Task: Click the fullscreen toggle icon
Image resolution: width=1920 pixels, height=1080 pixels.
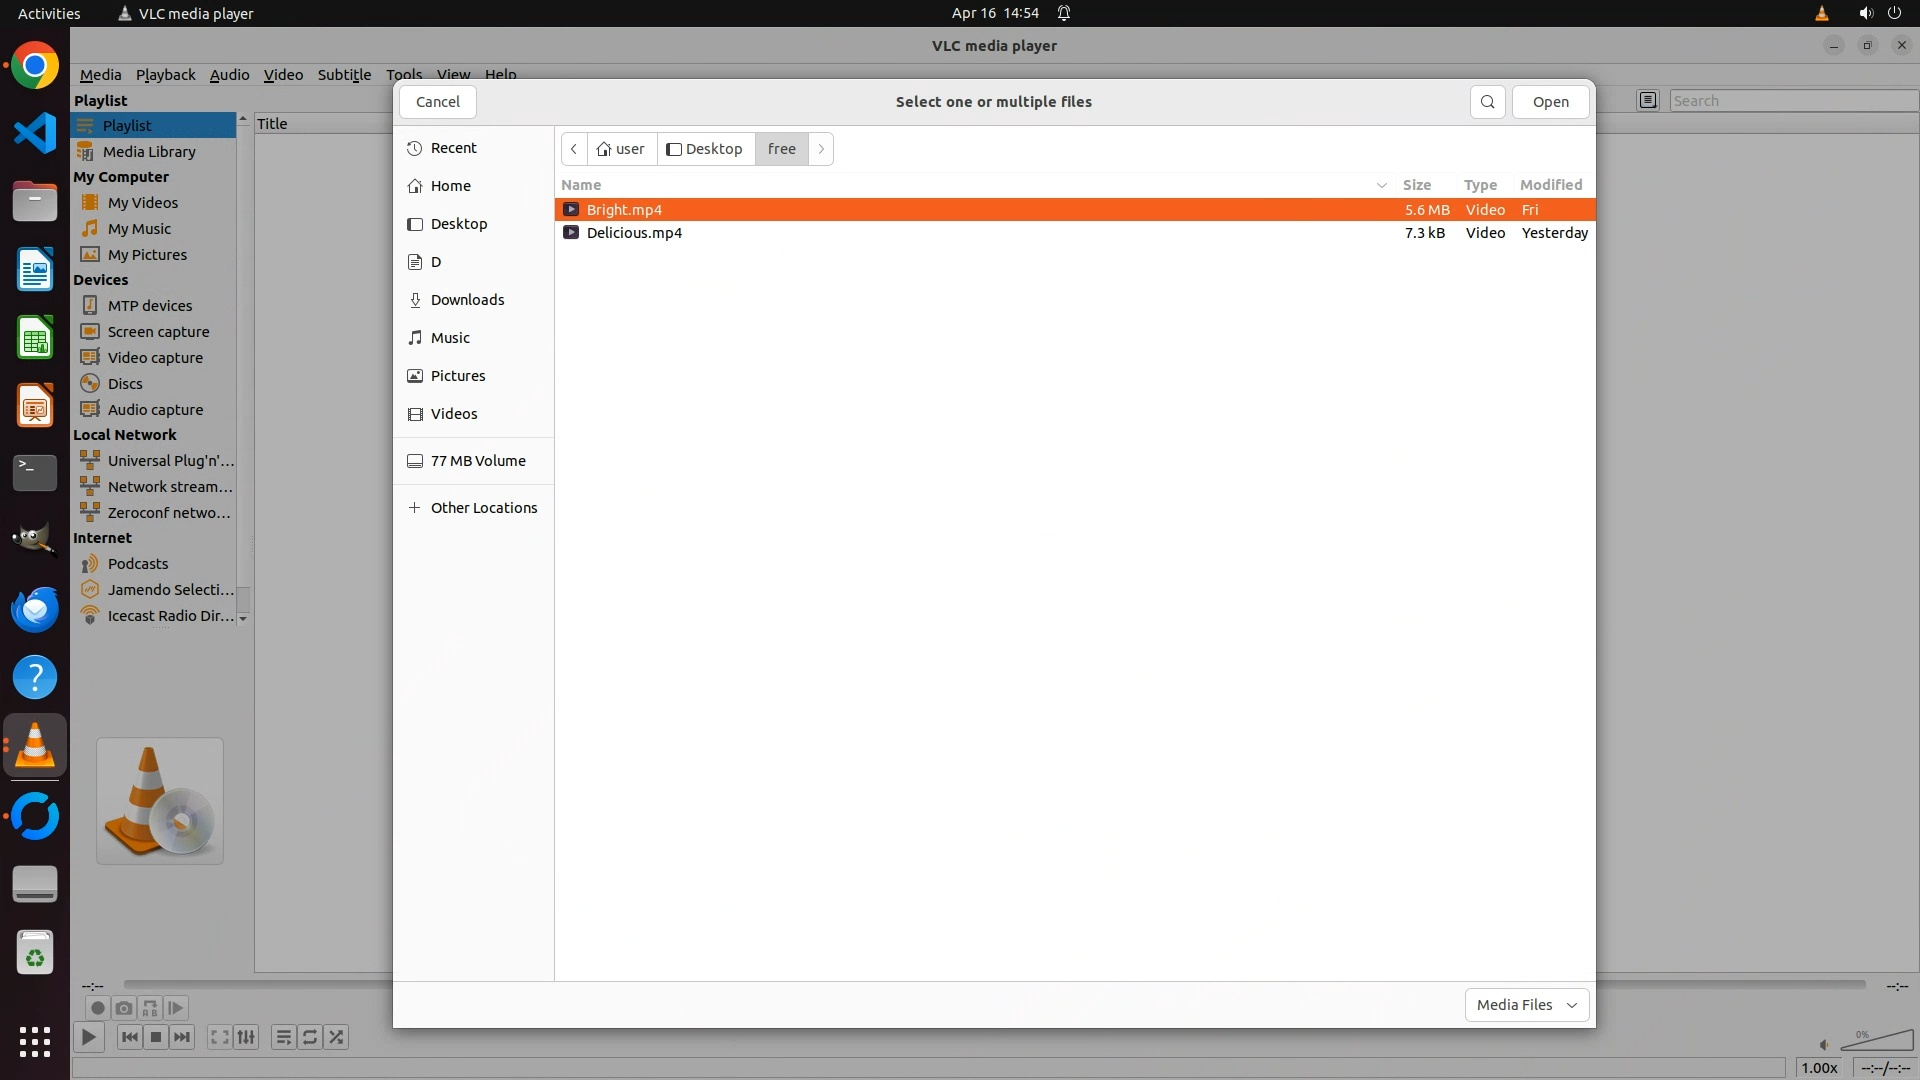Action: pyautogui.click(x=219, y=1037)
